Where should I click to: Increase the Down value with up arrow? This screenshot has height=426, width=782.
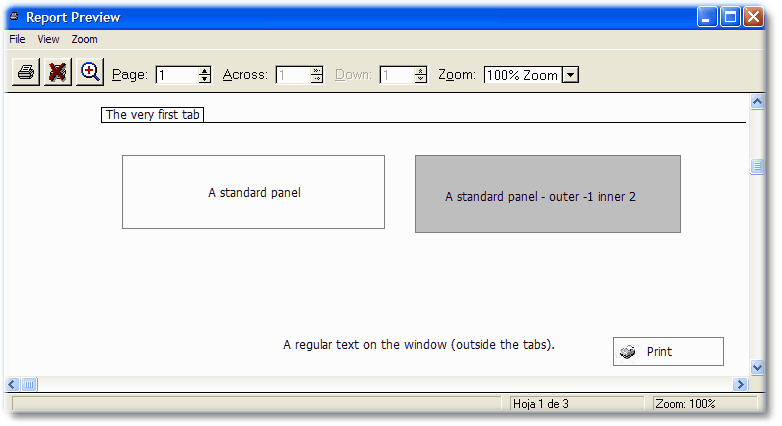click(x=421, y=71)
